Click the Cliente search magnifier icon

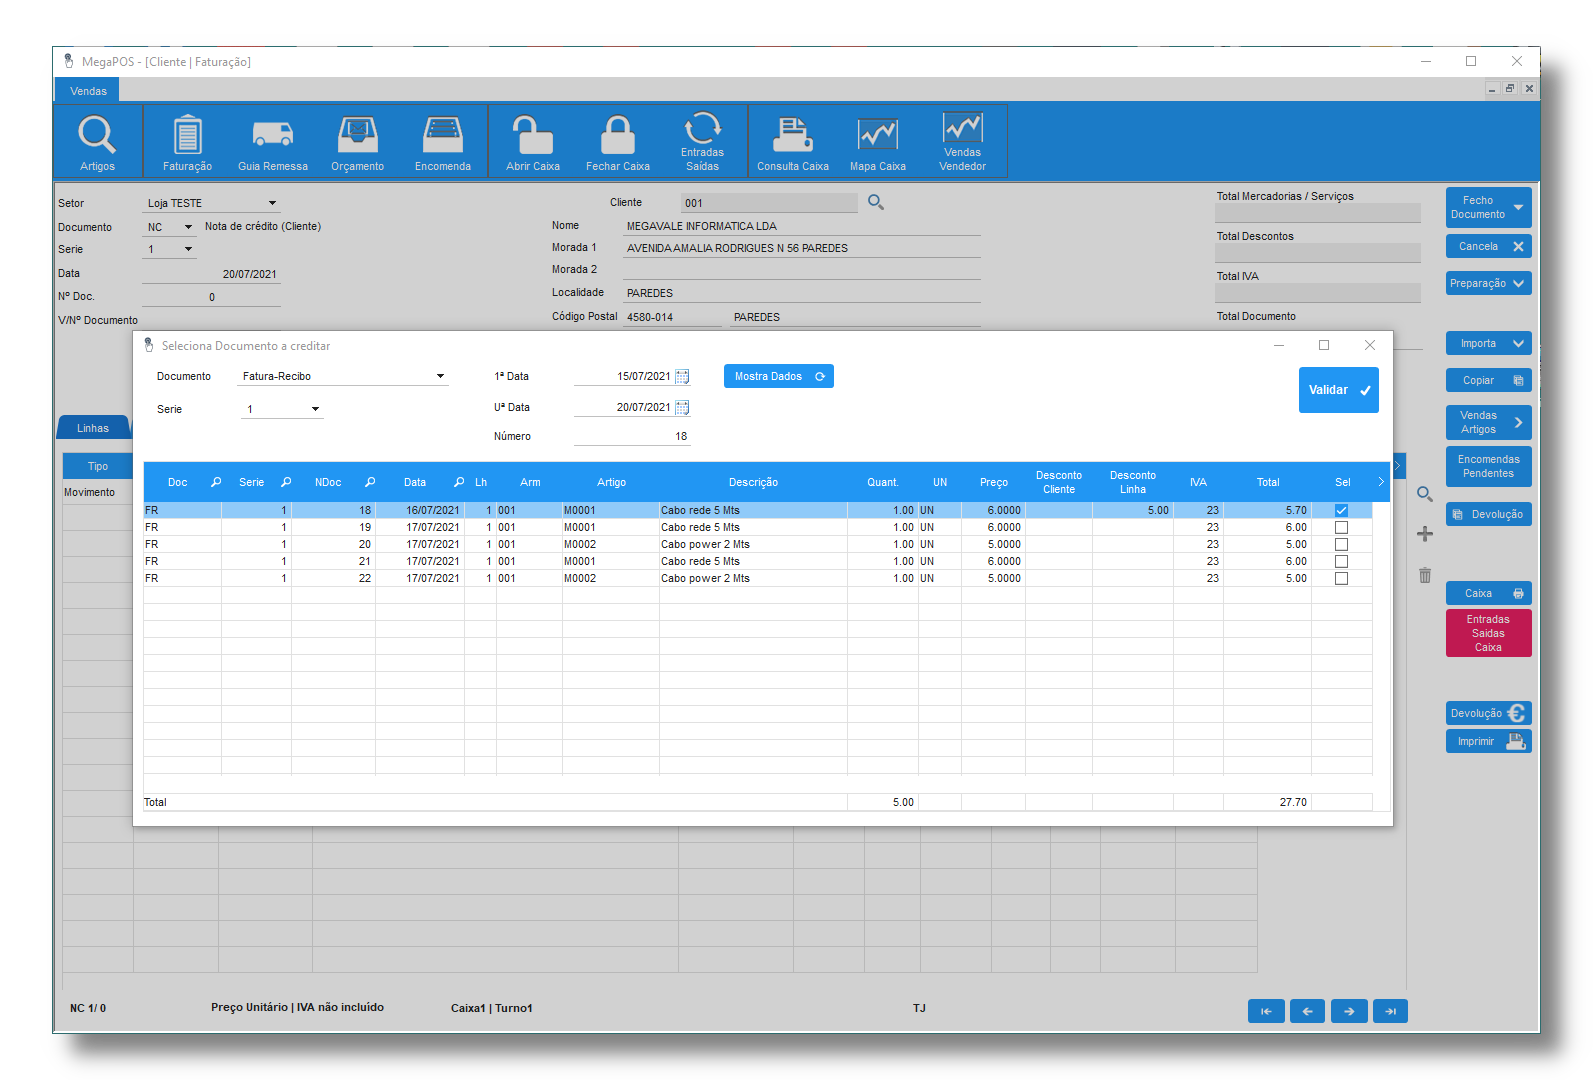876,202
